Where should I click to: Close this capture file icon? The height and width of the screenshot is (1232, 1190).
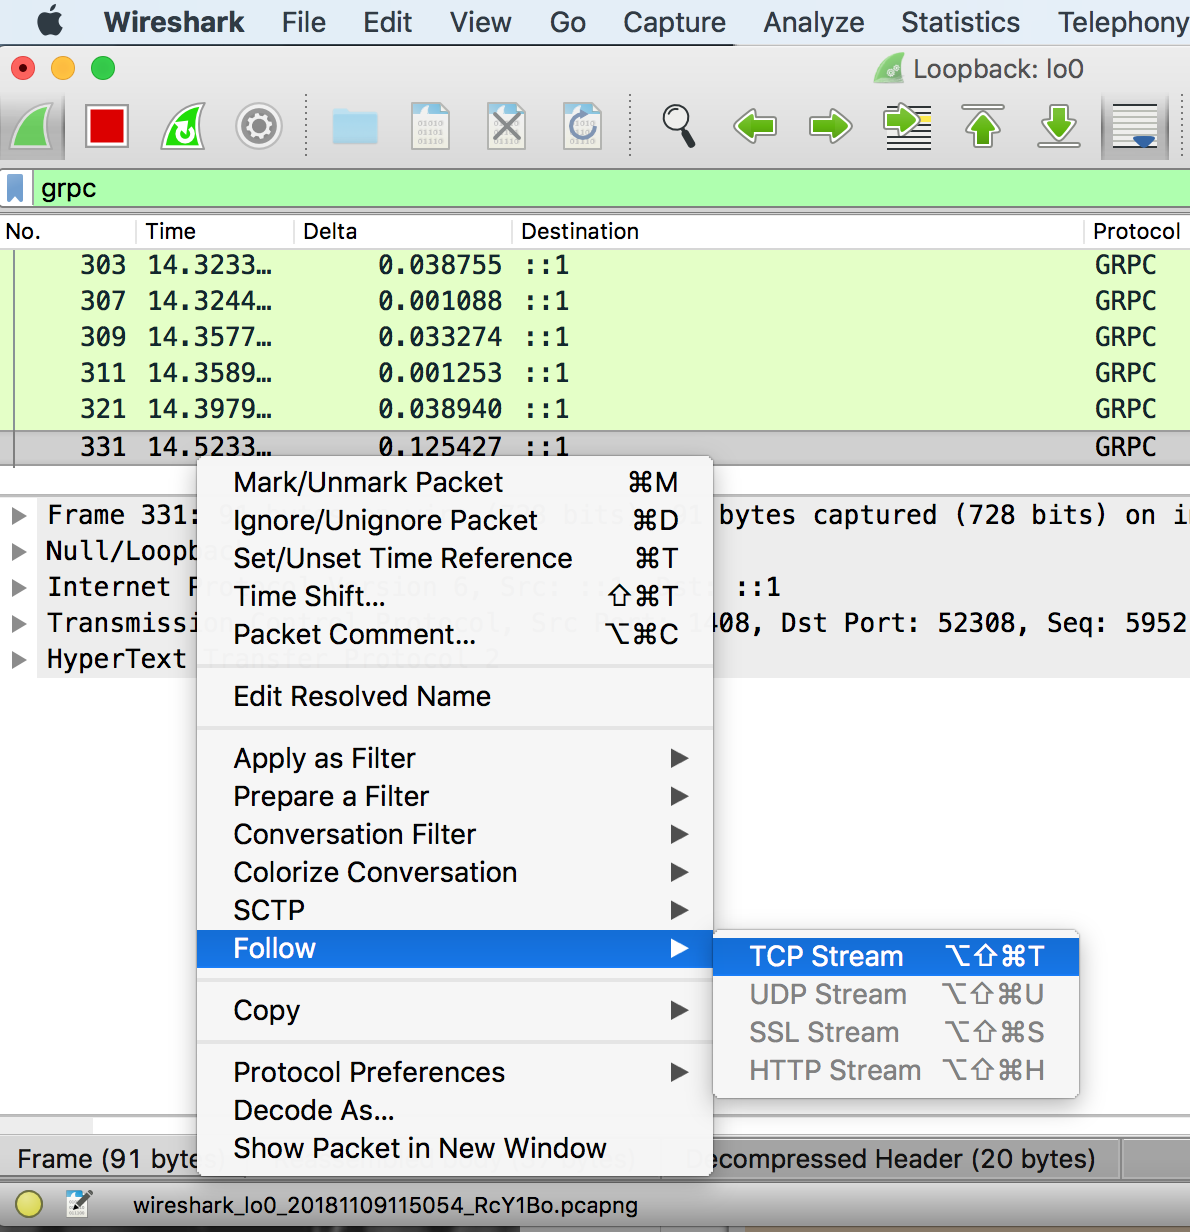(x=507, y=127)
